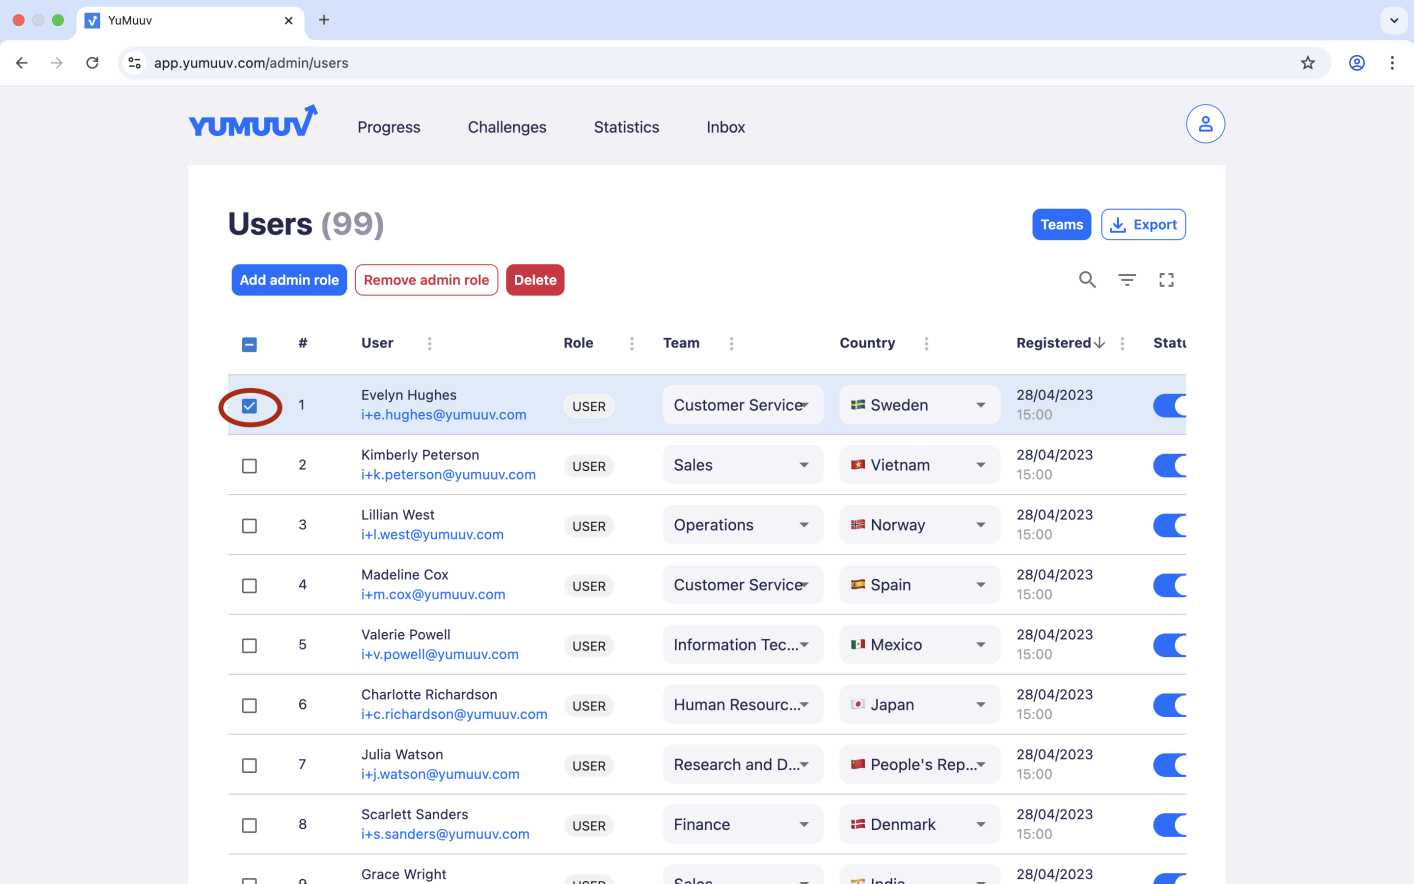
Task: Open Operations team dropdown
Action: (x=743, y=525)
